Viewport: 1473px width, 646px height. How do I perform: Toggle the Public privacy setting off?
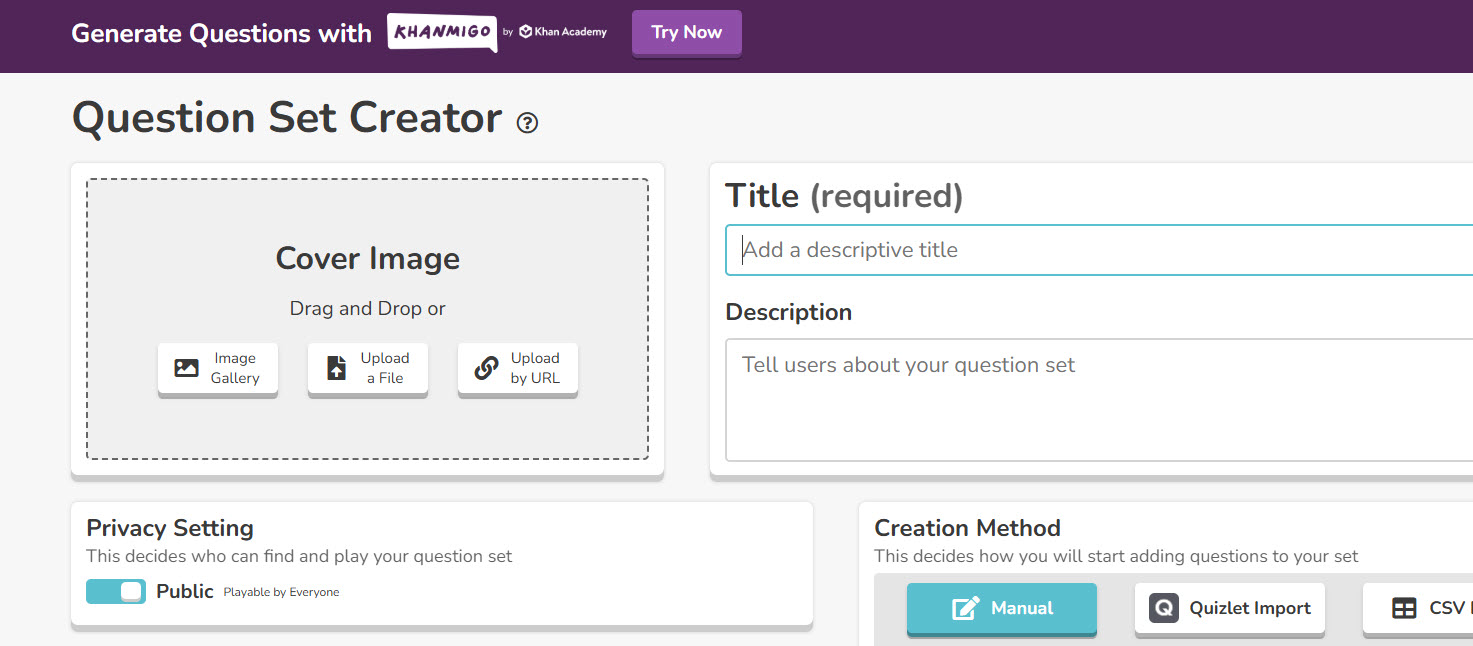[x=115, y=591]
